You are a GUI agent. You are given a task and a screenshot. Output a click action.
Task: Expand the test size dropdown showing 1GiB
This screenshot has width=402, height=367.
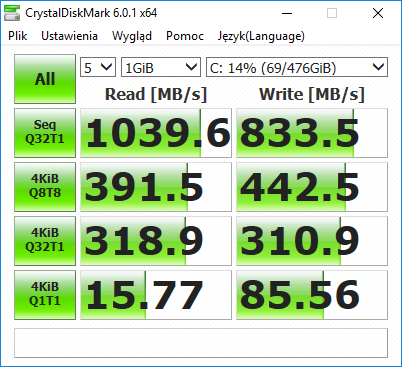coord(161,67)
